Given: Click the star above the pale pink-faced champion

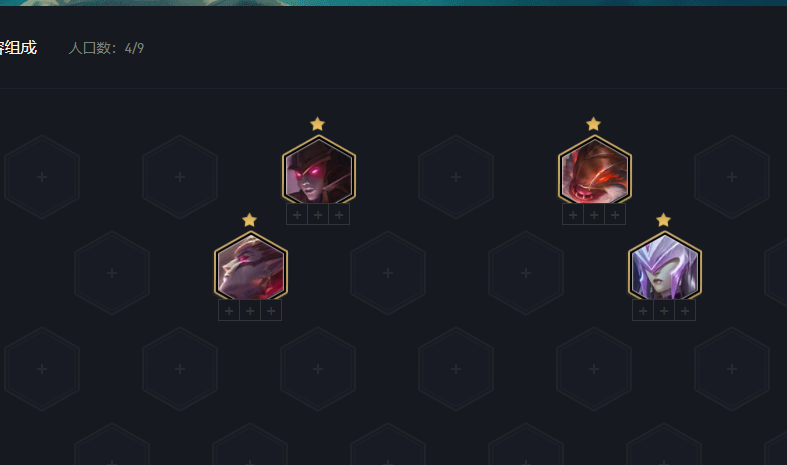Looking at the screenshot, I should (x=249, y=219).
